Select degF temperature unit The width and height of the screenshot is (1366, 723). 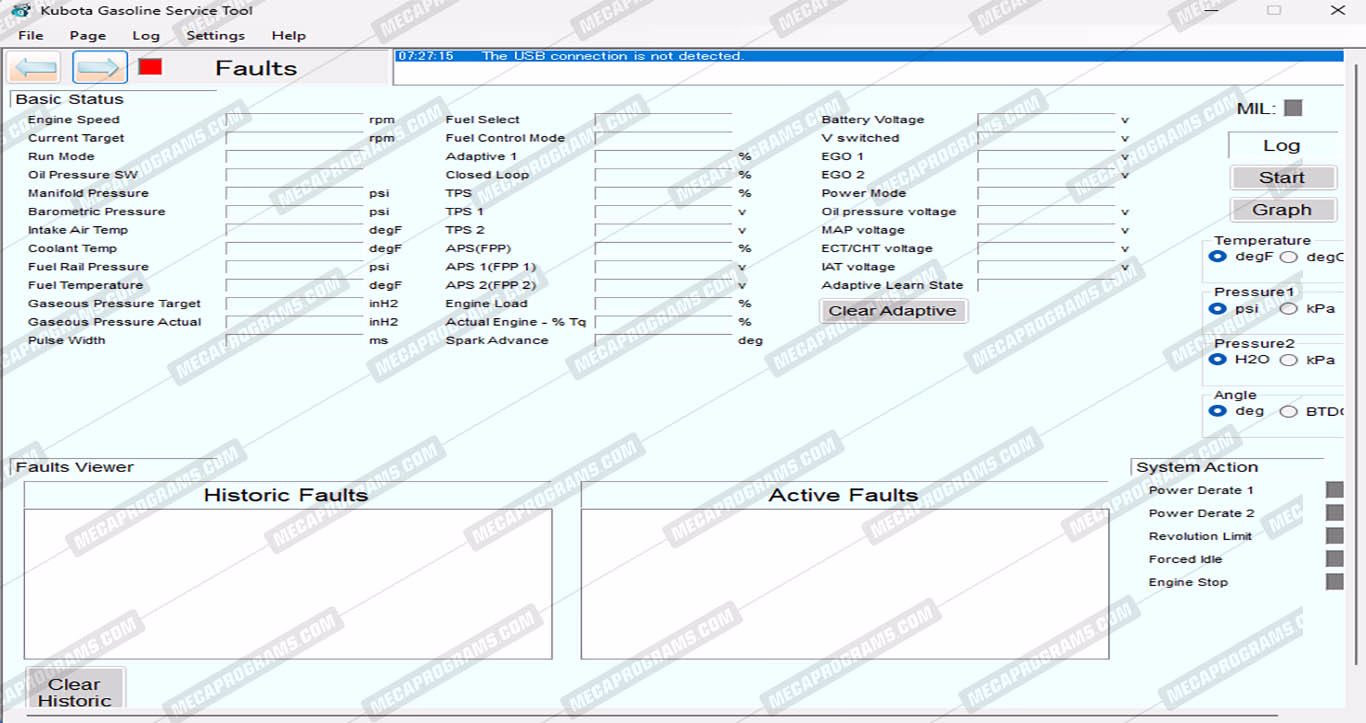1218,257
